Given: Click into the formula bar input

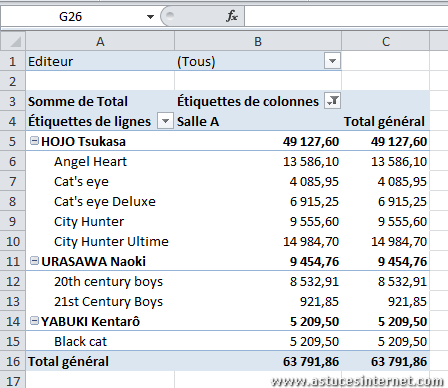Looking at the screenshot, I should tap(346, 16).
